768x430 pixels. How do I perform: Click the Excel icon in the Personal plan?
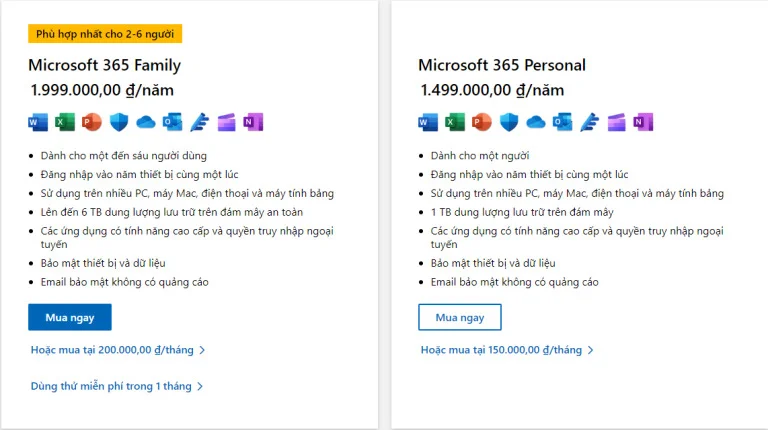click(455, 122)
